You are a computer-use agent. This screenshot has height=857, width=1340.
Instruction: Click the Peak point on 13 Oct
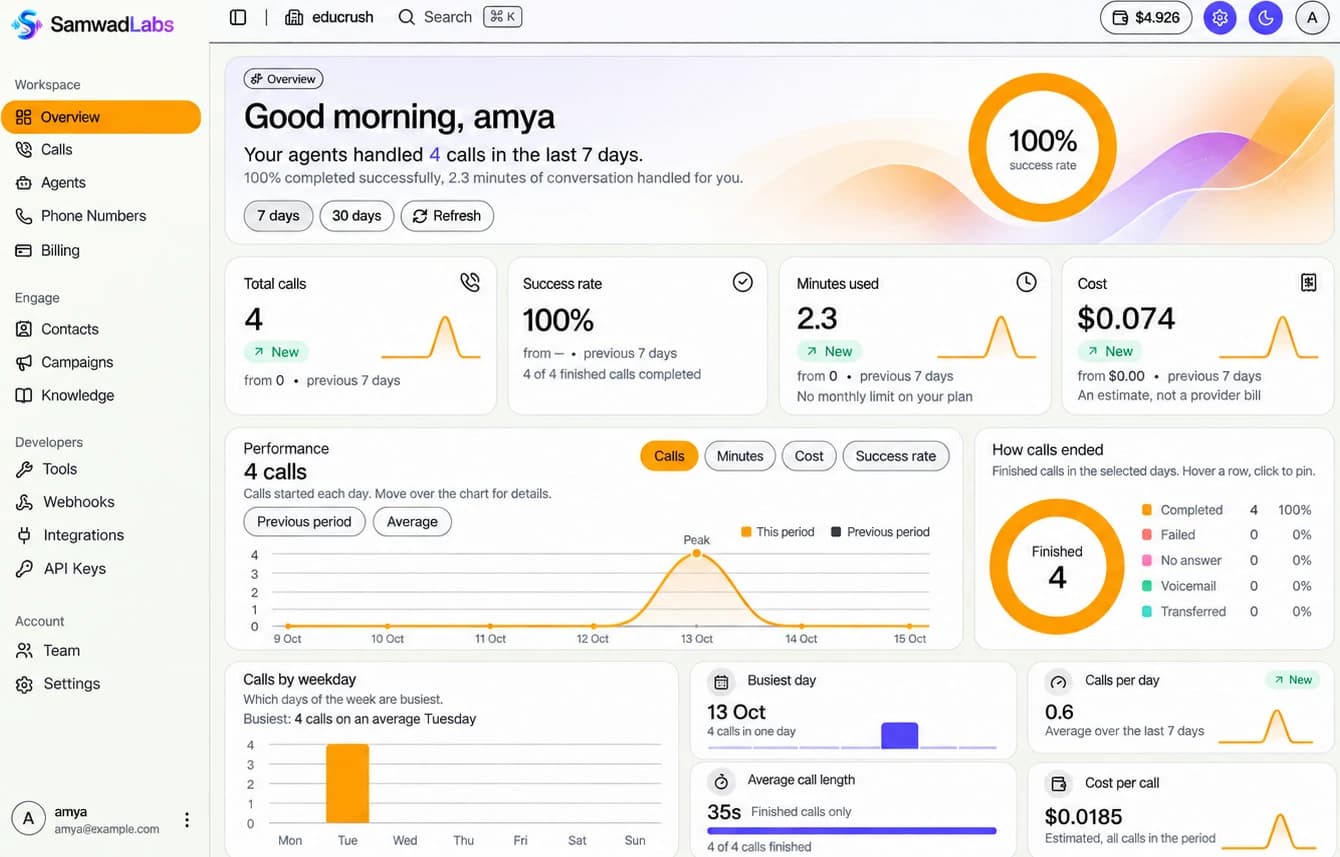coord(697,552)
